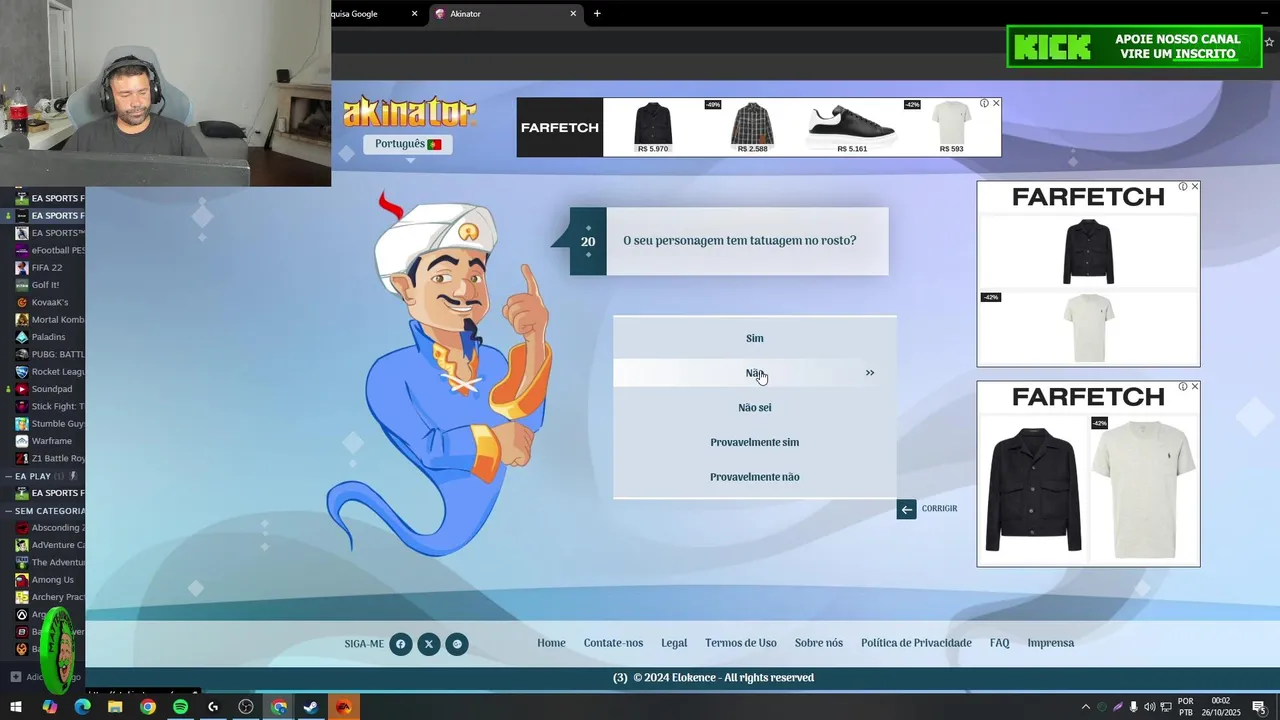Select Mortal Kombat in the Steam library
Screen dimensions: 1280x720
50,320
